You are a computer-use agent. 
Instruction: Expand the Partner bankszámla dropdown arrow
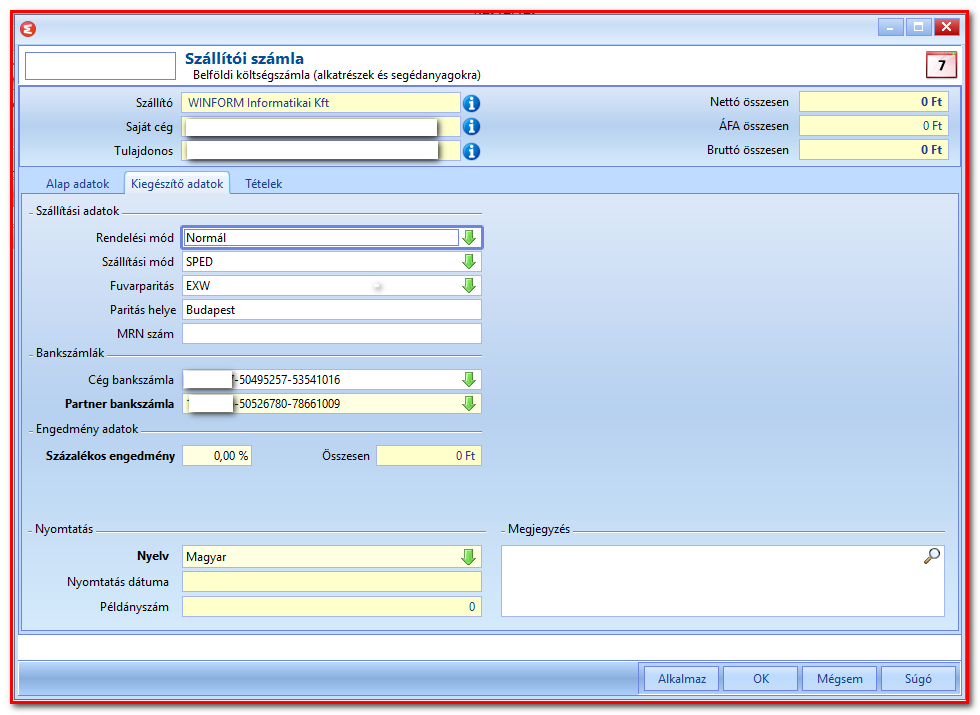pyautogui.click(x=469, y=404)
